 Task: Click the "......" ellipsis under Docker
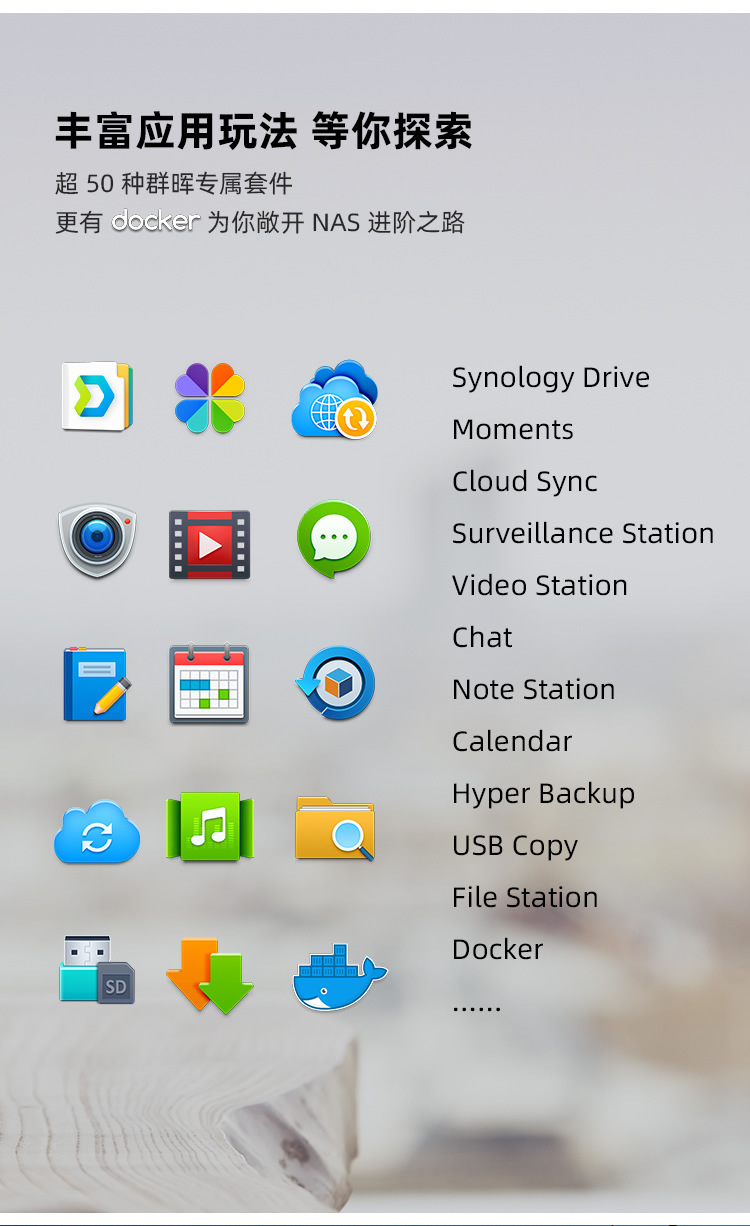477,1009
